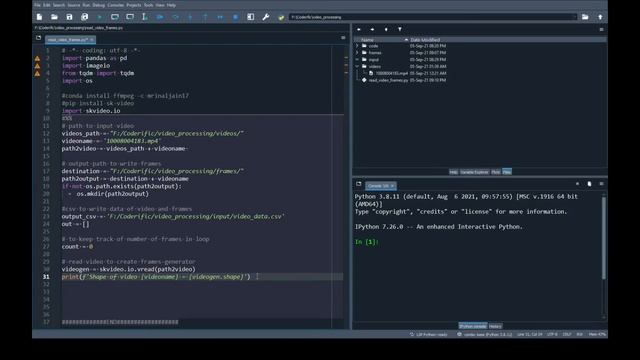Open PYTHONPATH manager
This screenshot has height=360, width=640.
(281, 17)
